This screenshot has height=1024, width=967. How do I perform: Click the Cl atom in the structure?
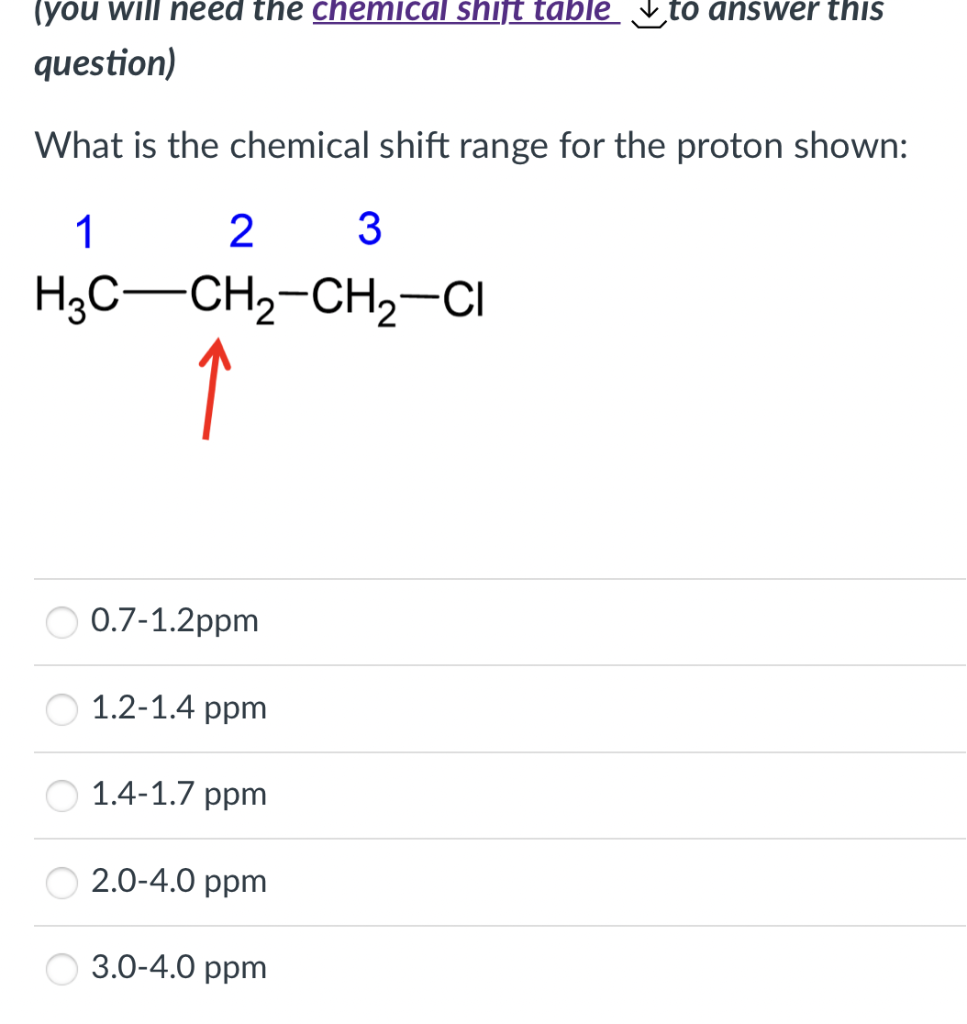[464, 297]
